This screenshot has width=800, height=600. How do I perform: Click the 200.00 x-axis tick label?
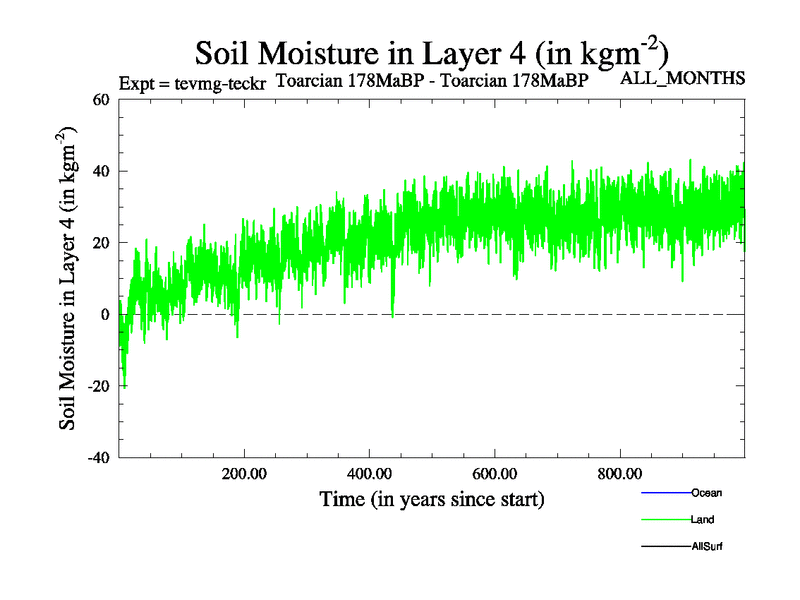coord(244,473)
